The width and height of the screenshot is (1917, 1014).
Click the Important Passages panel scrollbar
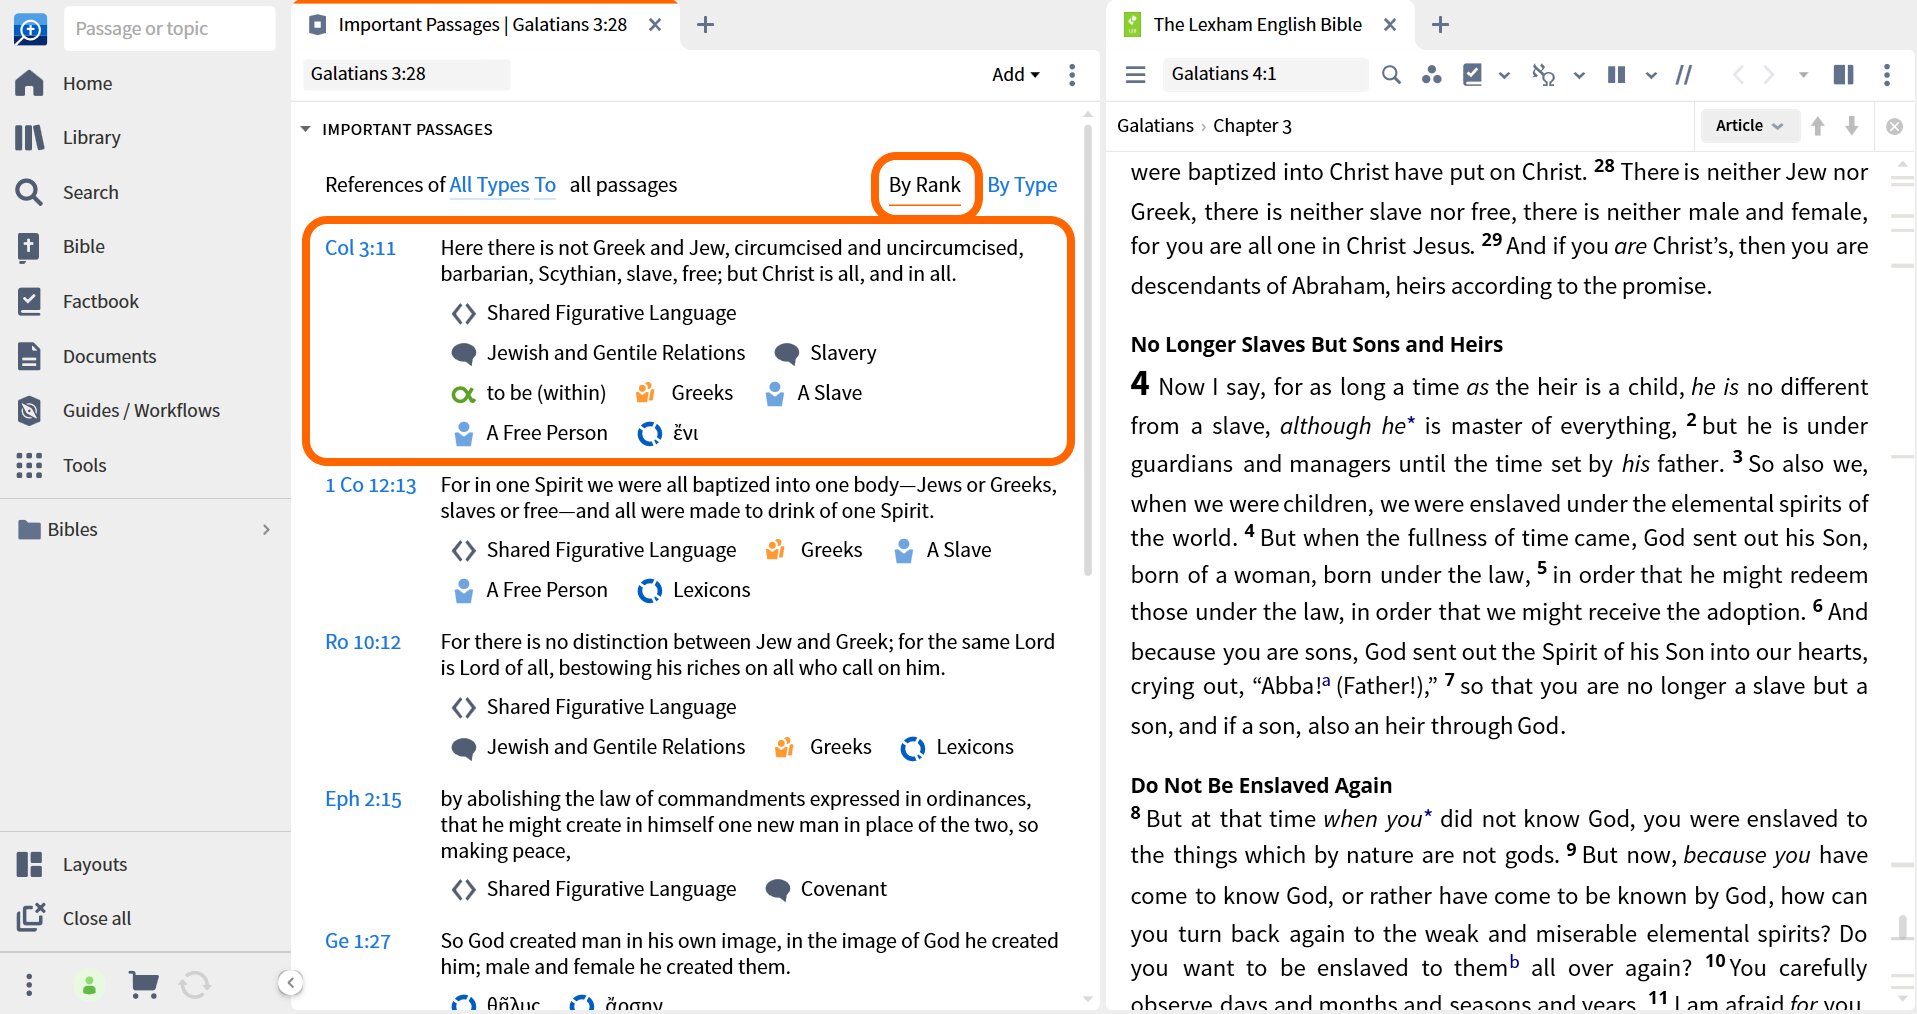point(1088,350)
